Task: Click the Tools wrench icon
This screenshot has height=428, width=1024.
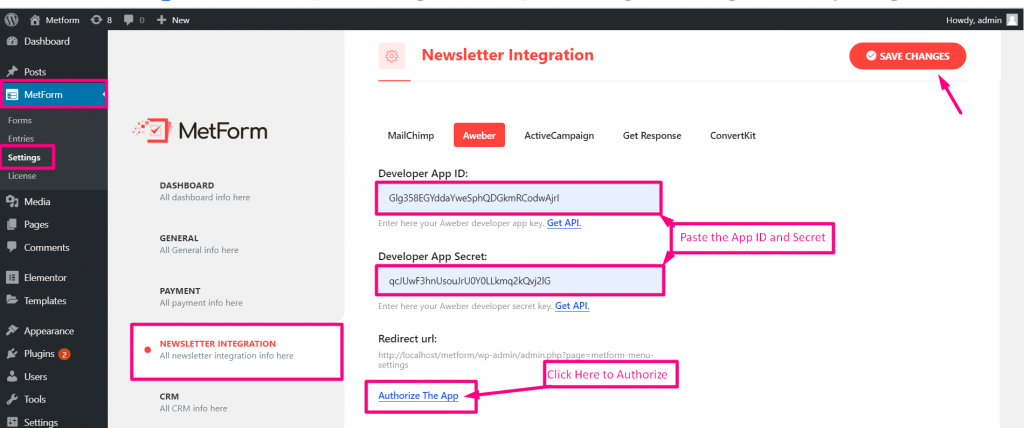Action: pos(12,399)
